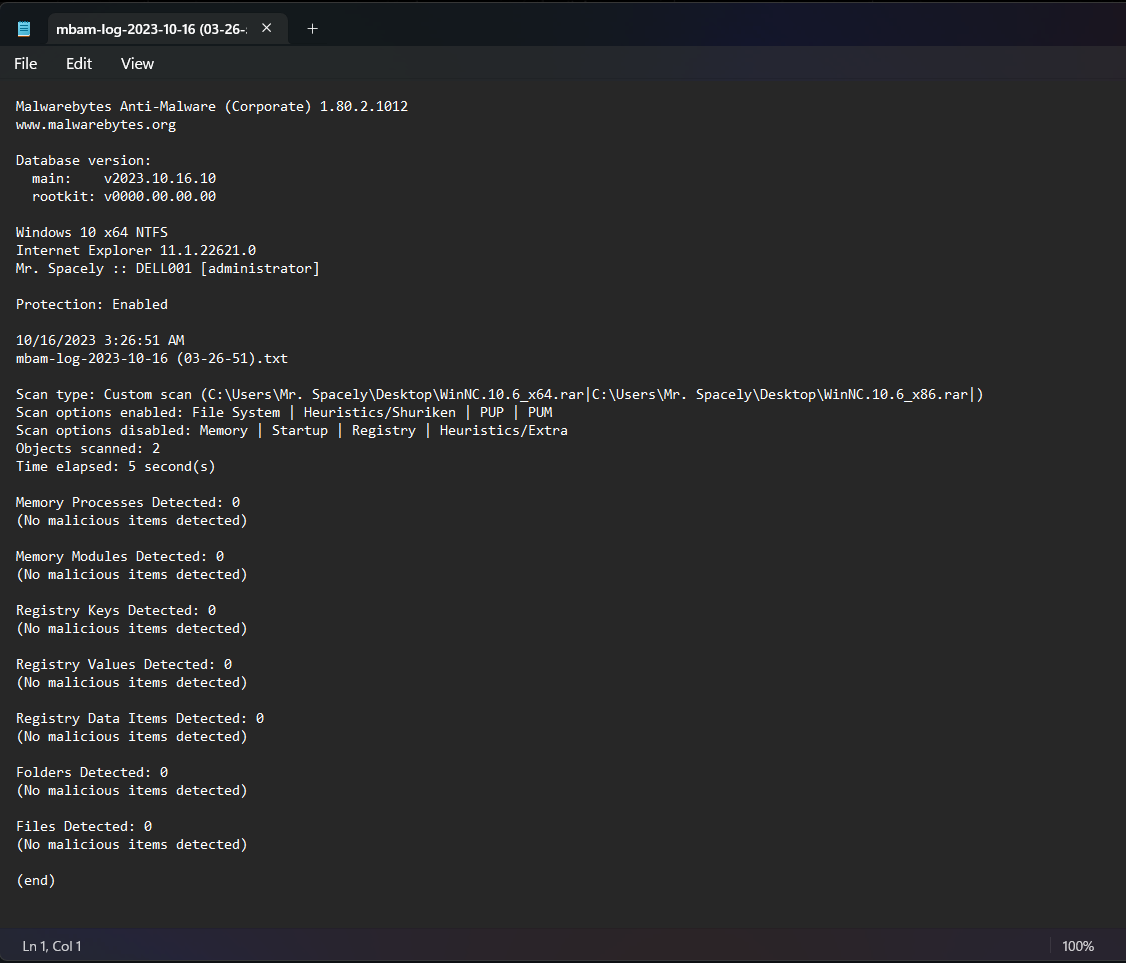The width and height of the screenshot is (1126, 963).
Task: Open the View menu
Action: click(x=137, y=64)
